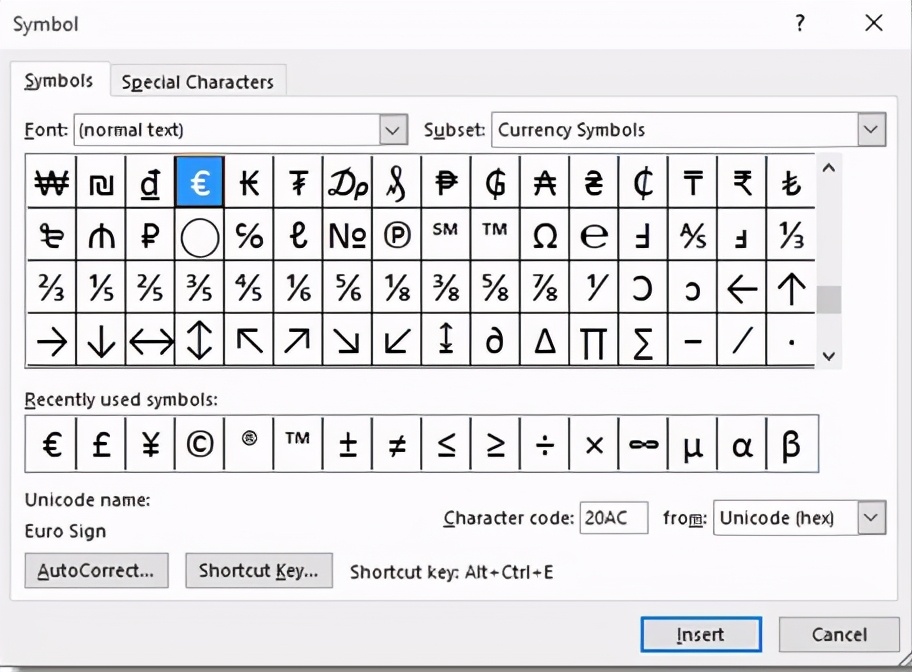Choose the plus-minus sign in recently used
This screenshot has width=912, height=672.
click(347, 444)
